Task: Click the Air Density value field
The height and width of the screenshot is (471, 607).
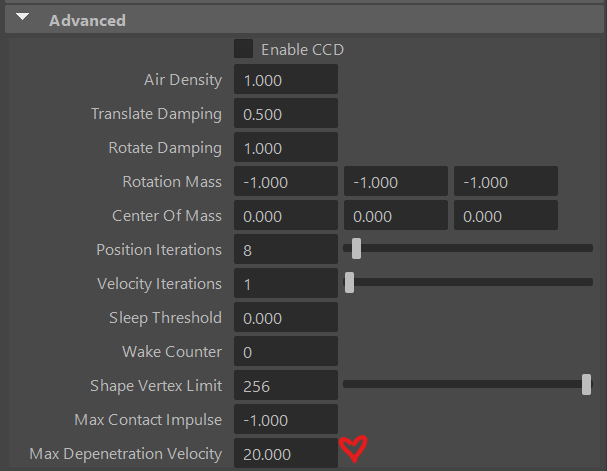Action: pyautogui.click(x=286, y=80)
